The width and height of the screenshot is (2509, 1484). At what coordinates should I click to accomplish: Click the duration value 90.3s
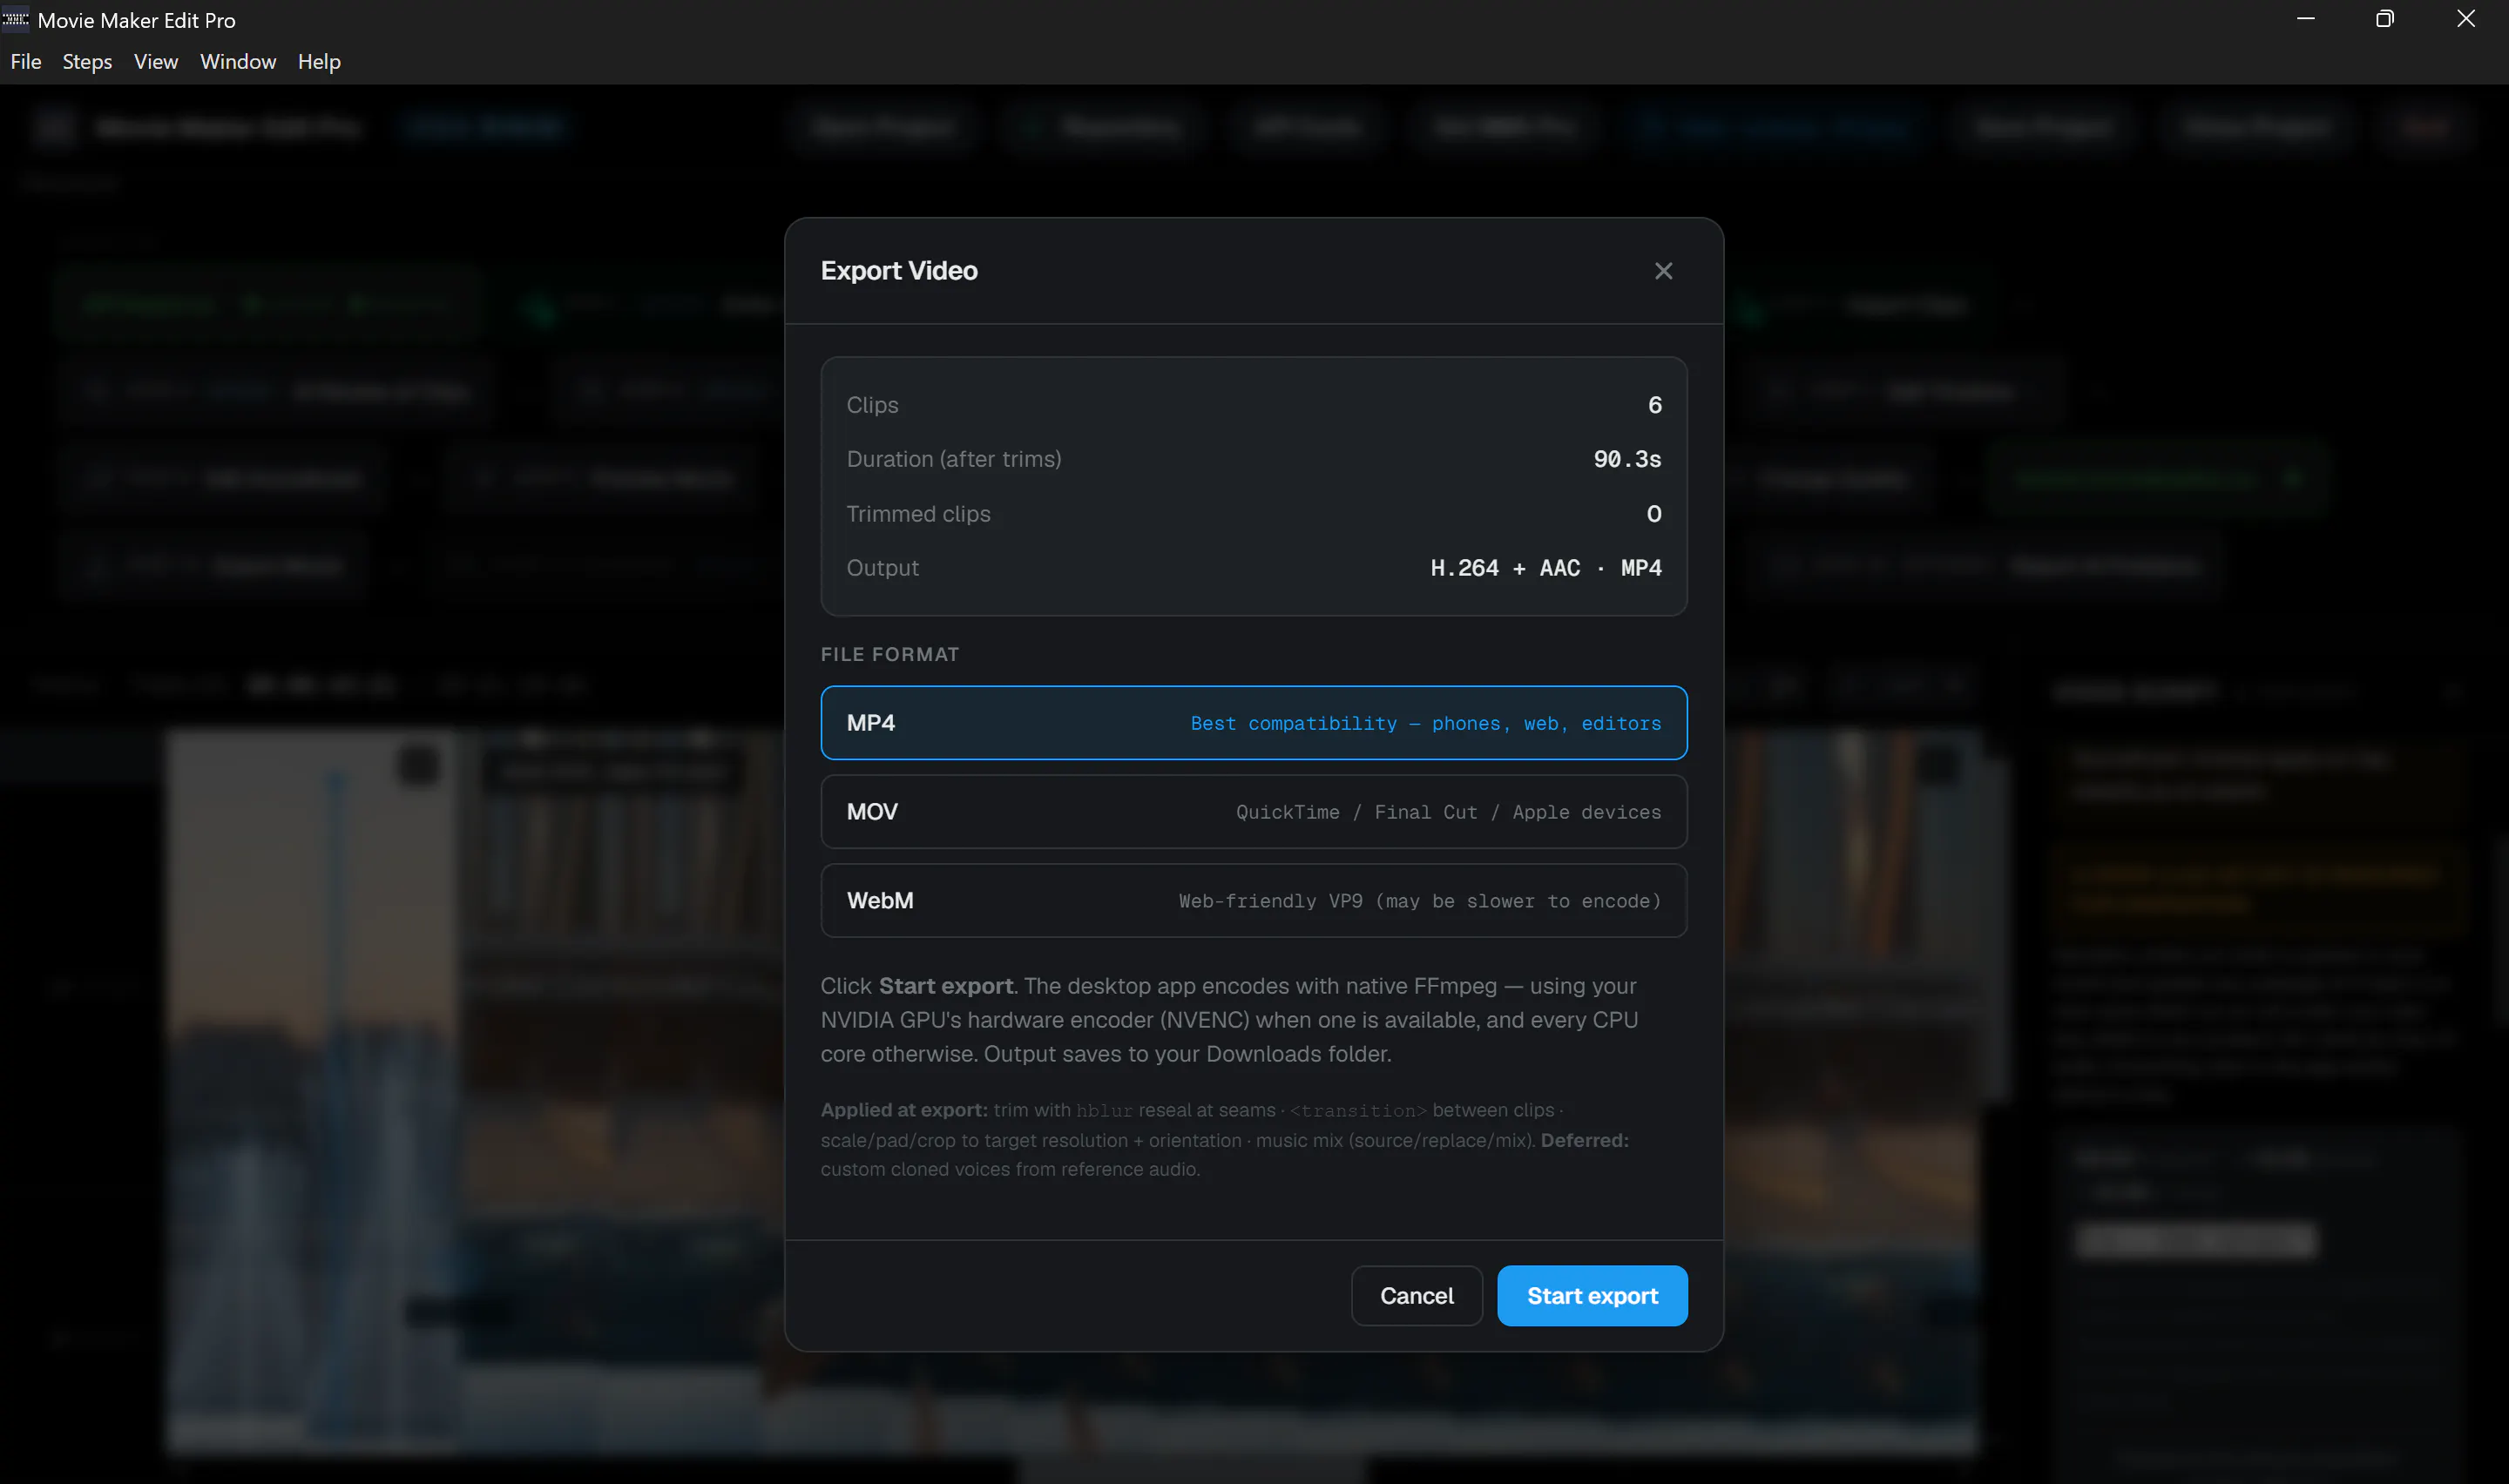(x=1627, y=459)
